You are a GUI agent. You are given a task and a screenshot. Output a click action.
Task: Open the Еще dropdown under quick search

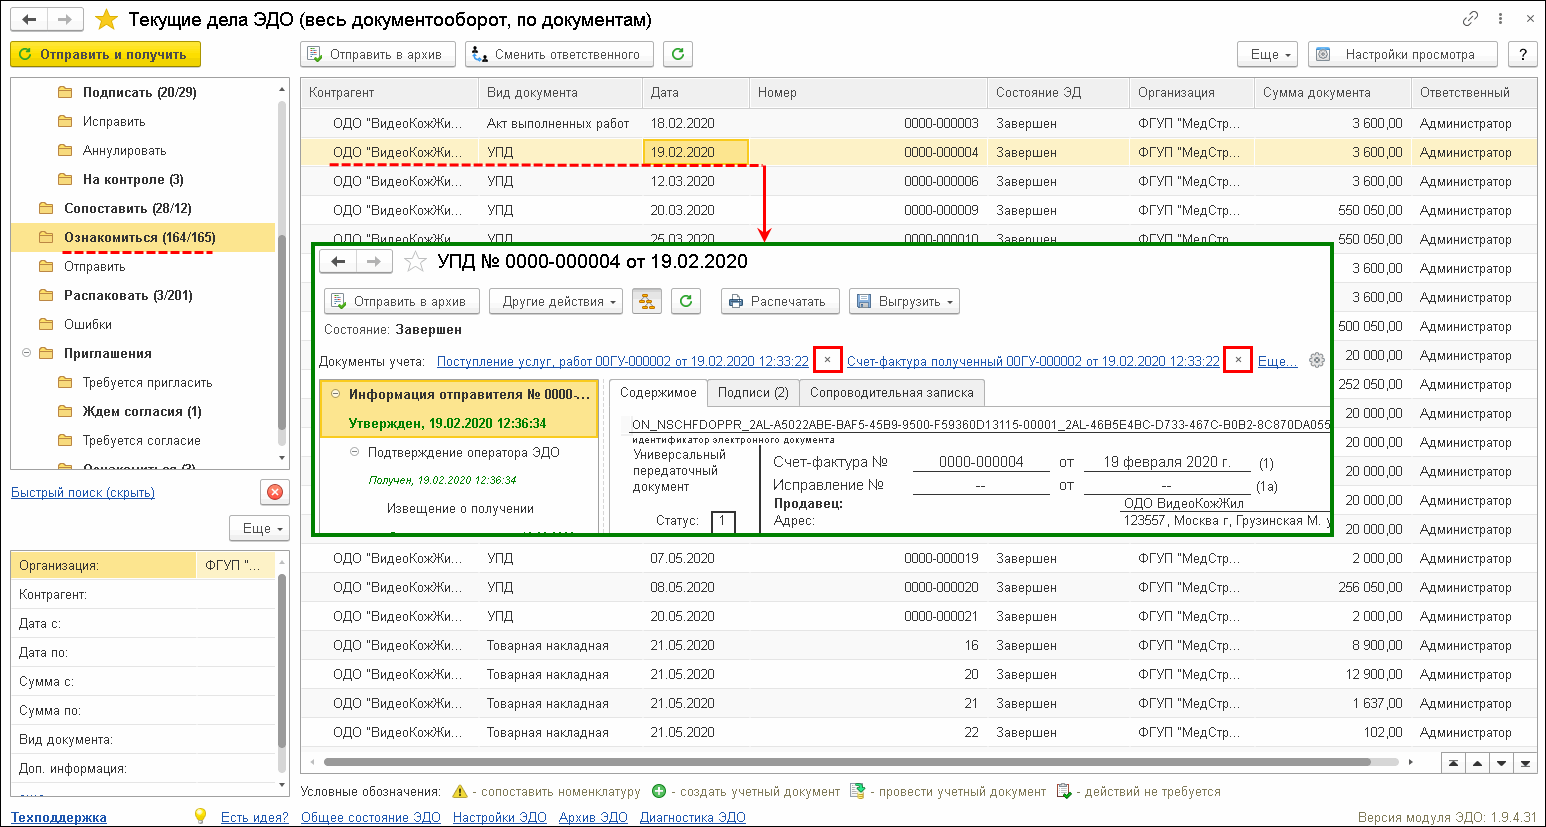click(260, 528)
